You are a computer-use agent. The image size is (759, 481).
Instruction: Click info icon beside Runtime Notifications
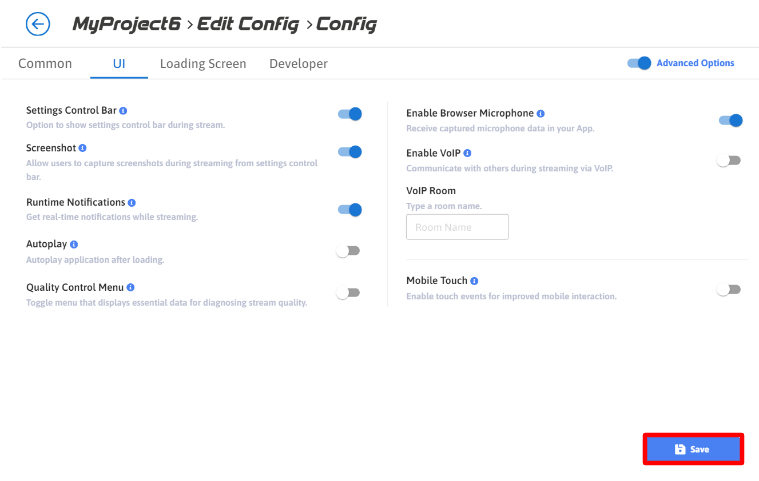pos(132,202)
